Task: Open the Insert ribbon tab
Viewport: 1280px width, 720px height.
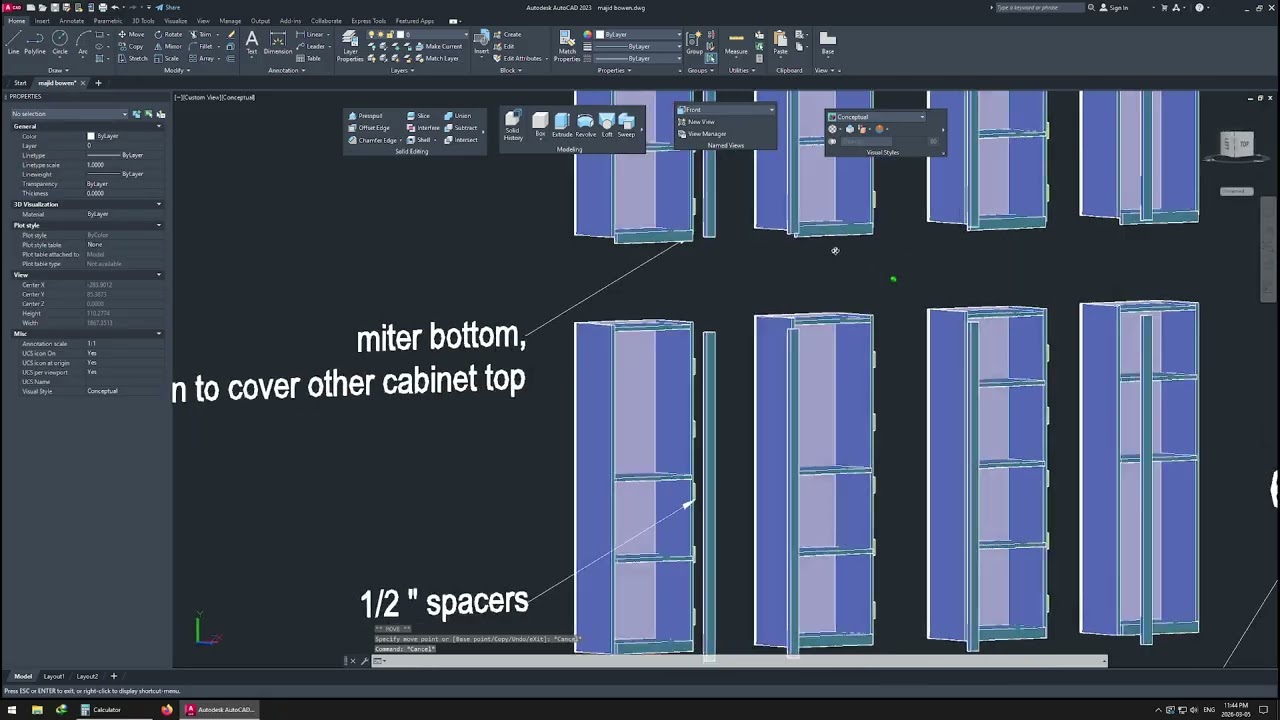Action: (x=42, y=21)
